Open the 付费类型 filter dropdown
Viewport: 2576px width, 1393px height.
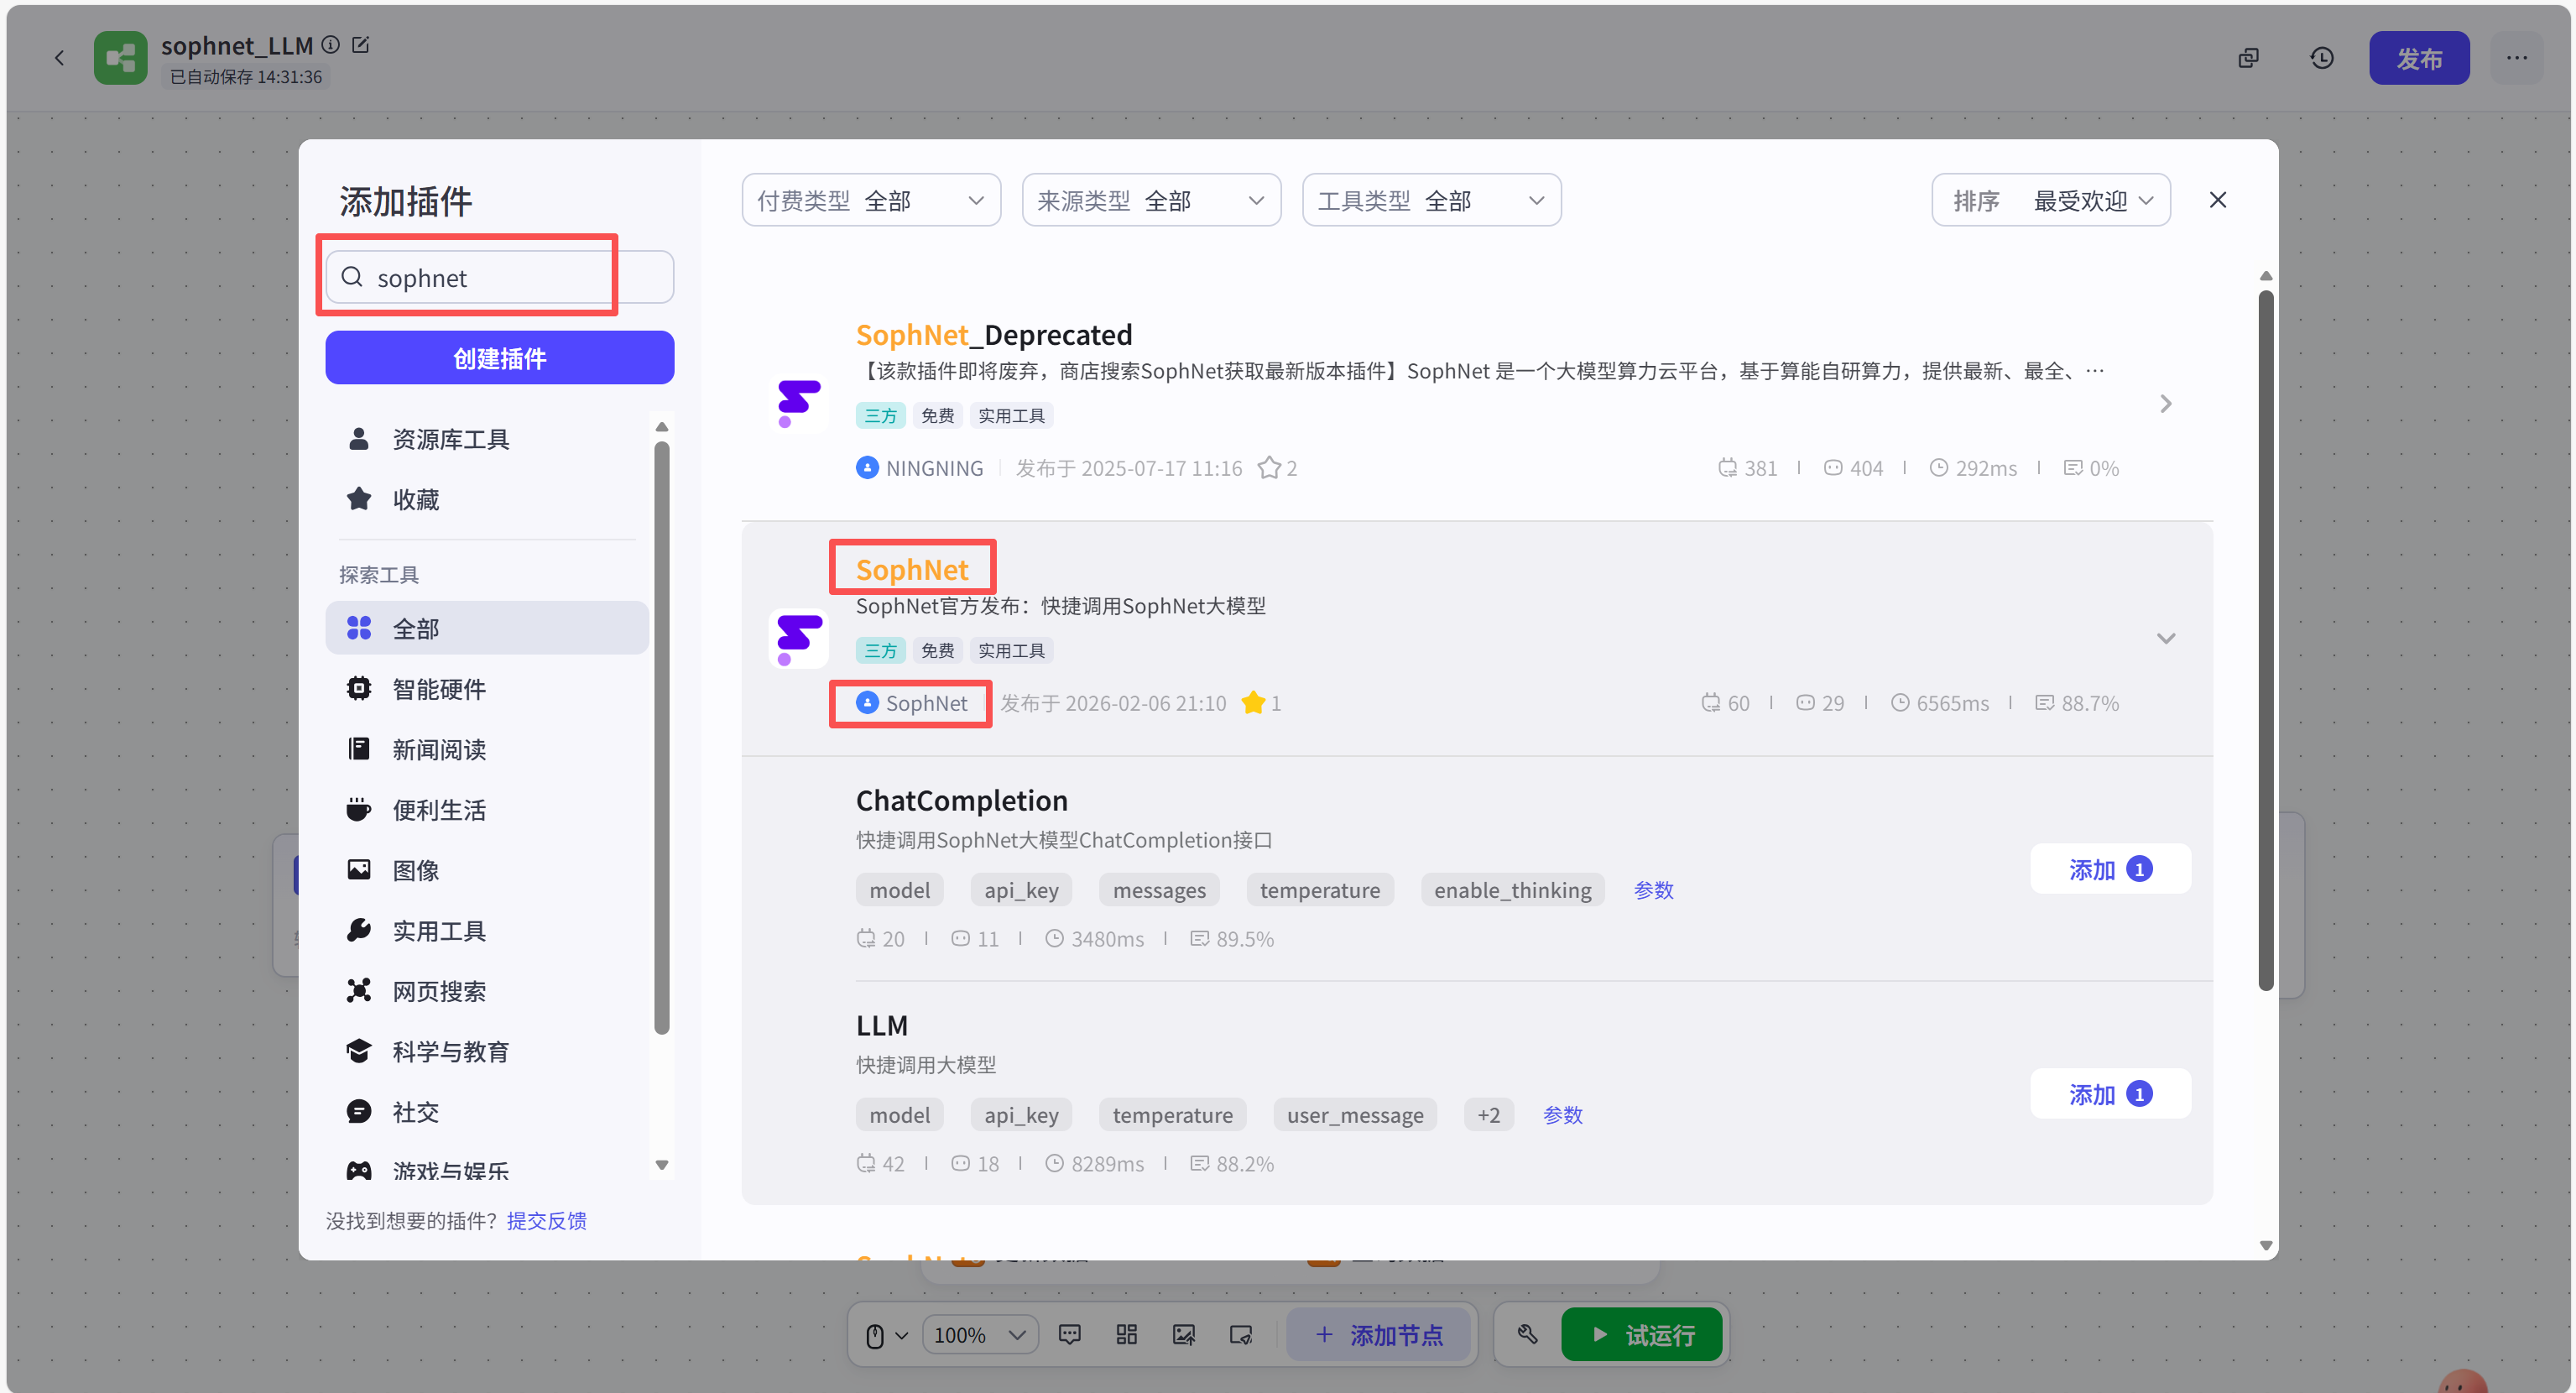870,199
